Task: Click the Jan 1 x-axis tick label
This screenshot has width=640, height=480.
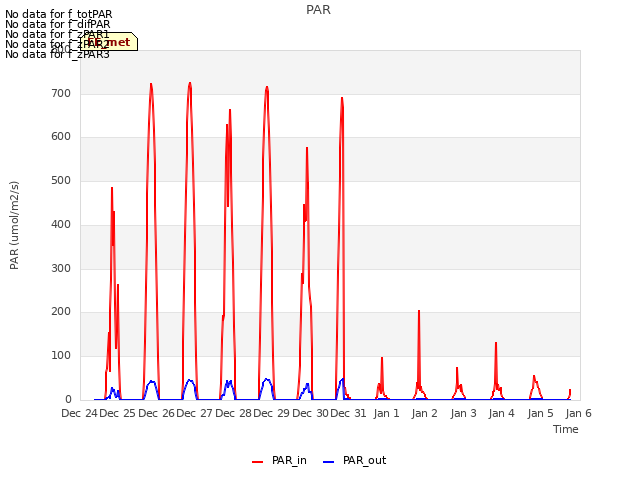Action: (x=387, y=413)
